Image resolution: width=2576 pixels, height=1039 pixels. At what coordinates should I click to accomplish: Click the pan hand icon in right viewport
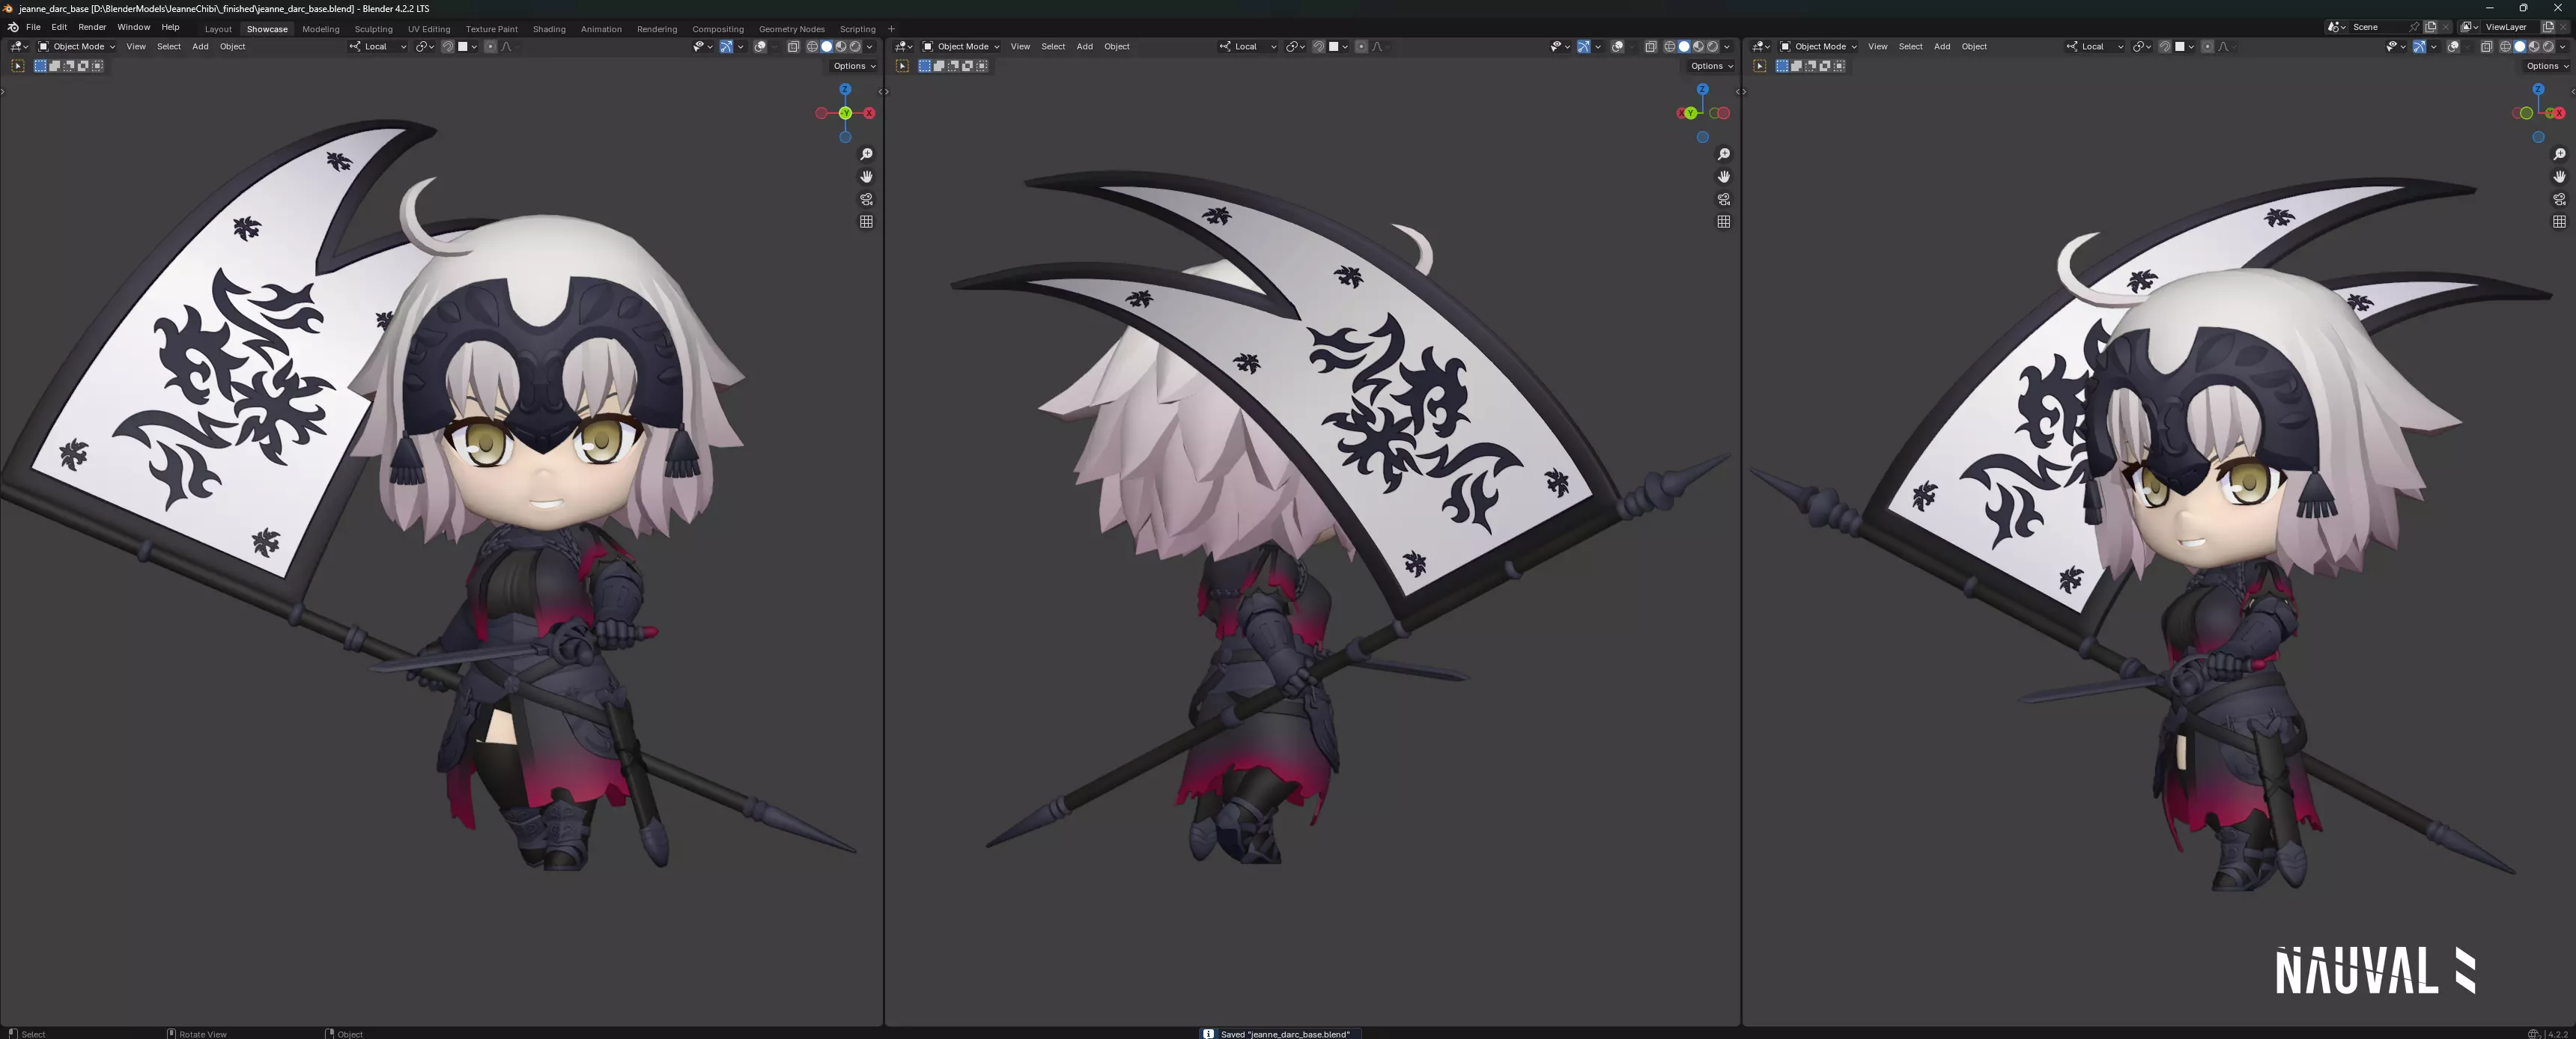2559,177
